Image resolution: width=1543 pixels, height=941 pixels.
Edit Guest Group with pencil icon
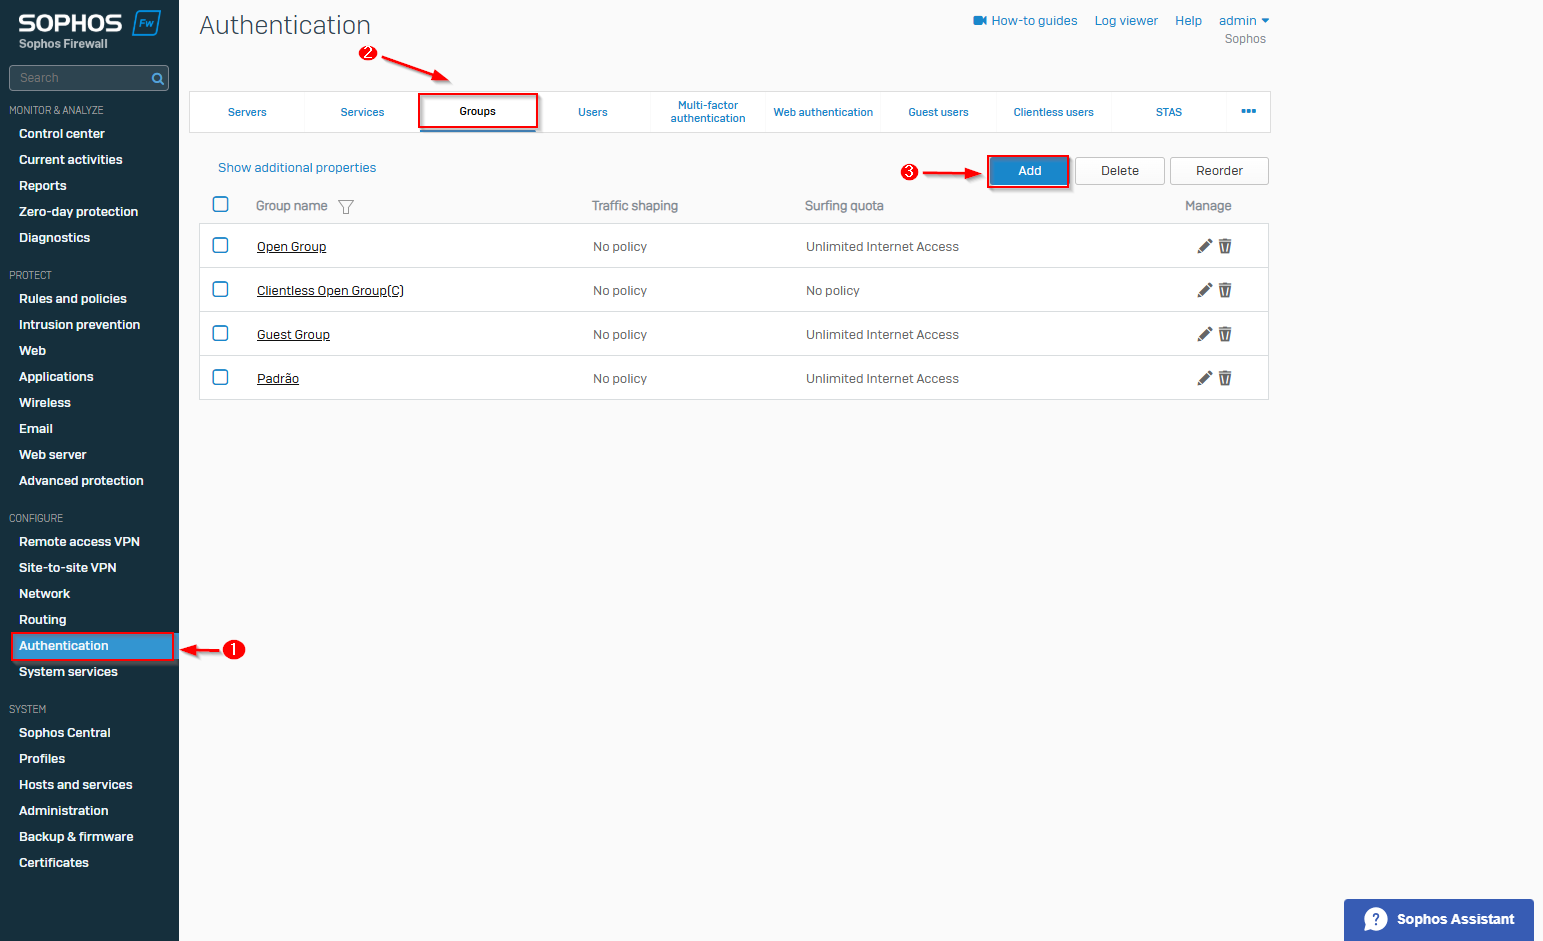point(1205,334)
